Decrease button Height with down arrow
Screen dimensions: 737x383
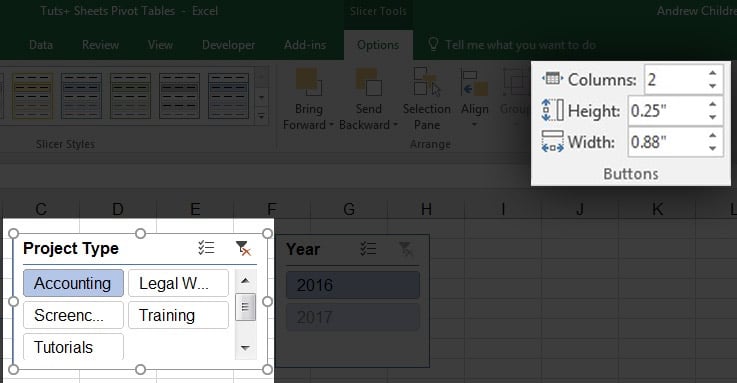[713, 117]
